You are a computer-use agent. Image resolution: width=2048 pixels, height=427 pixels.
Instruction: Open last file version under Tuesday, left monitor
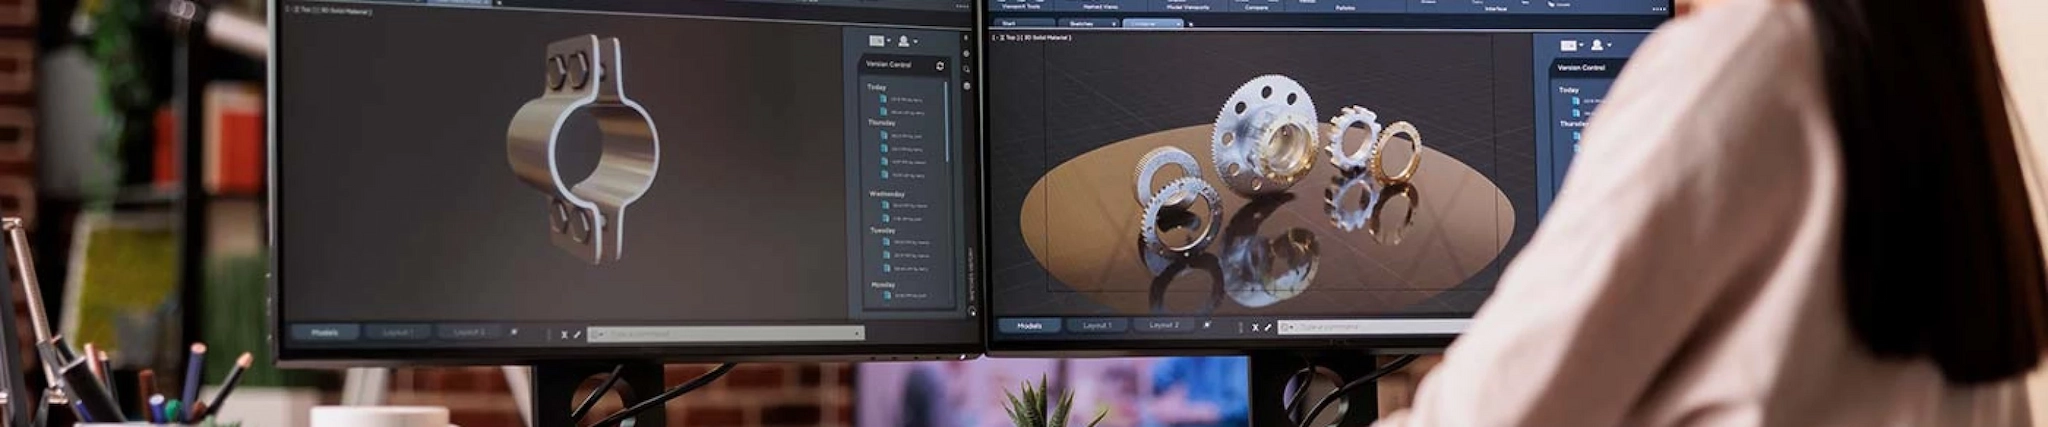click(x=906, y=269)
